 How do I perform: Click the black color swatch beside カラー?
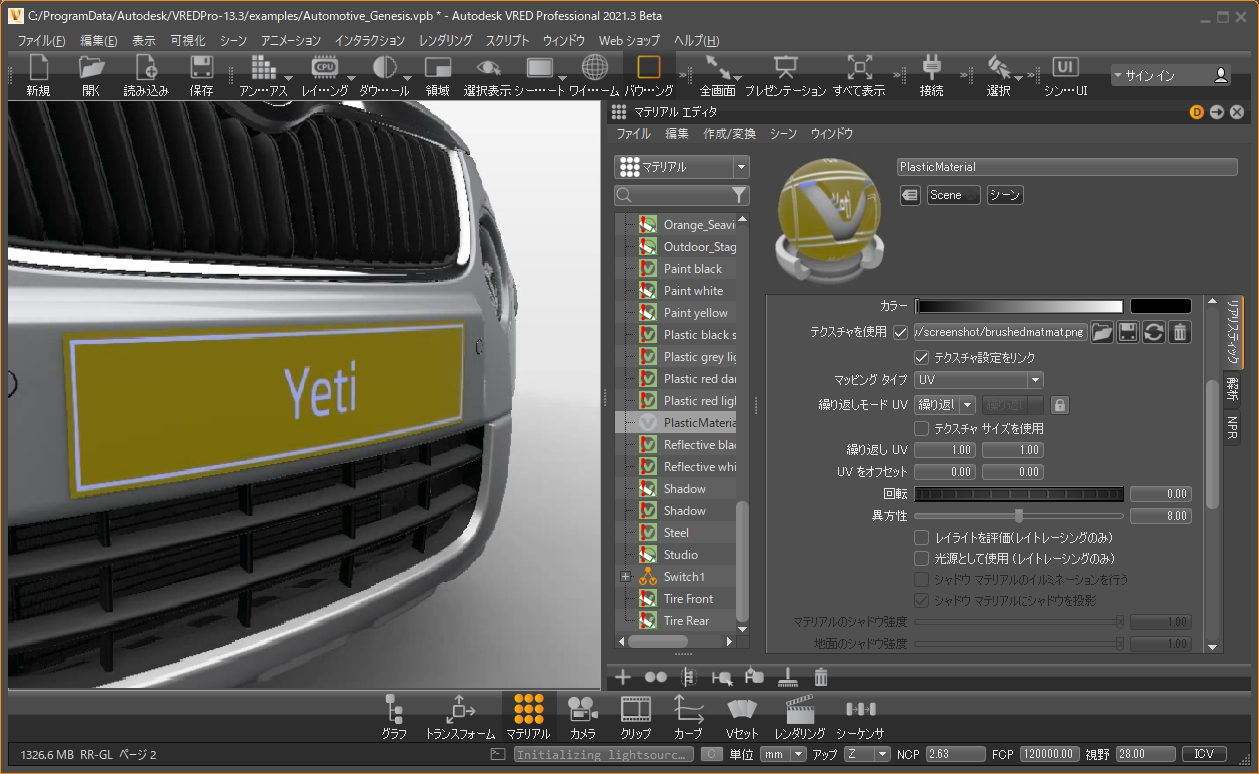tap(1161, 306)
